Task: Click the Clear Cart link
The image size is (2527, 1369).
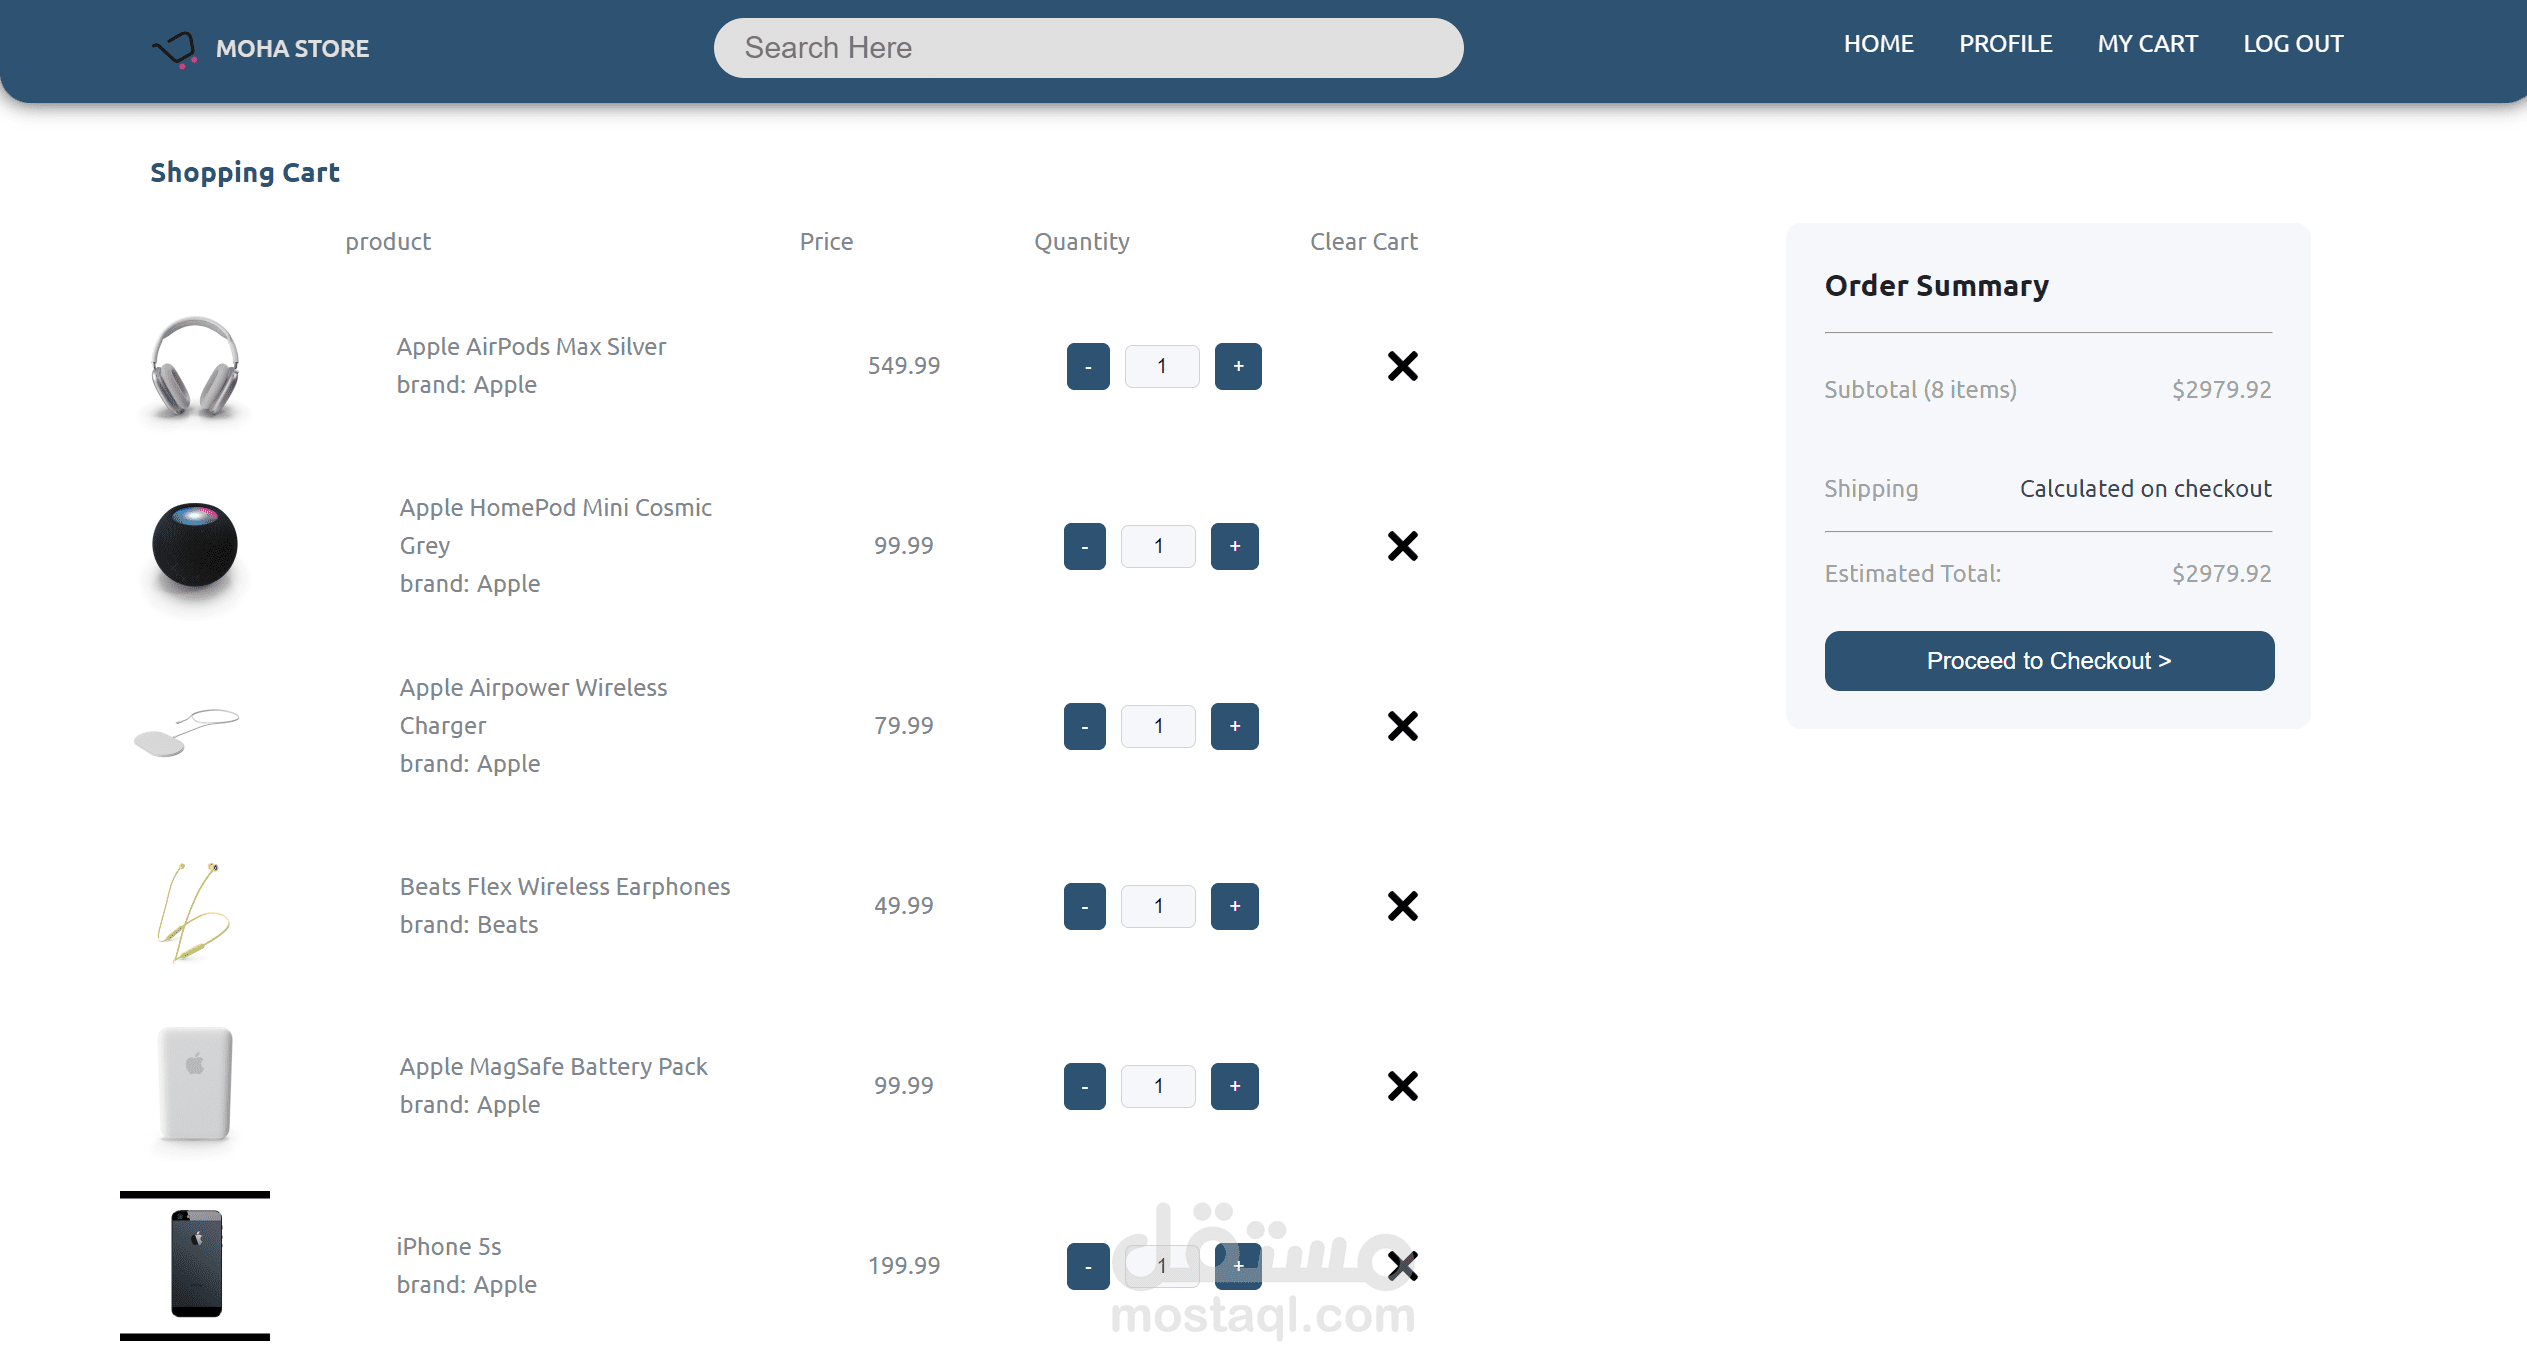Action: (x=1363, y=242)
